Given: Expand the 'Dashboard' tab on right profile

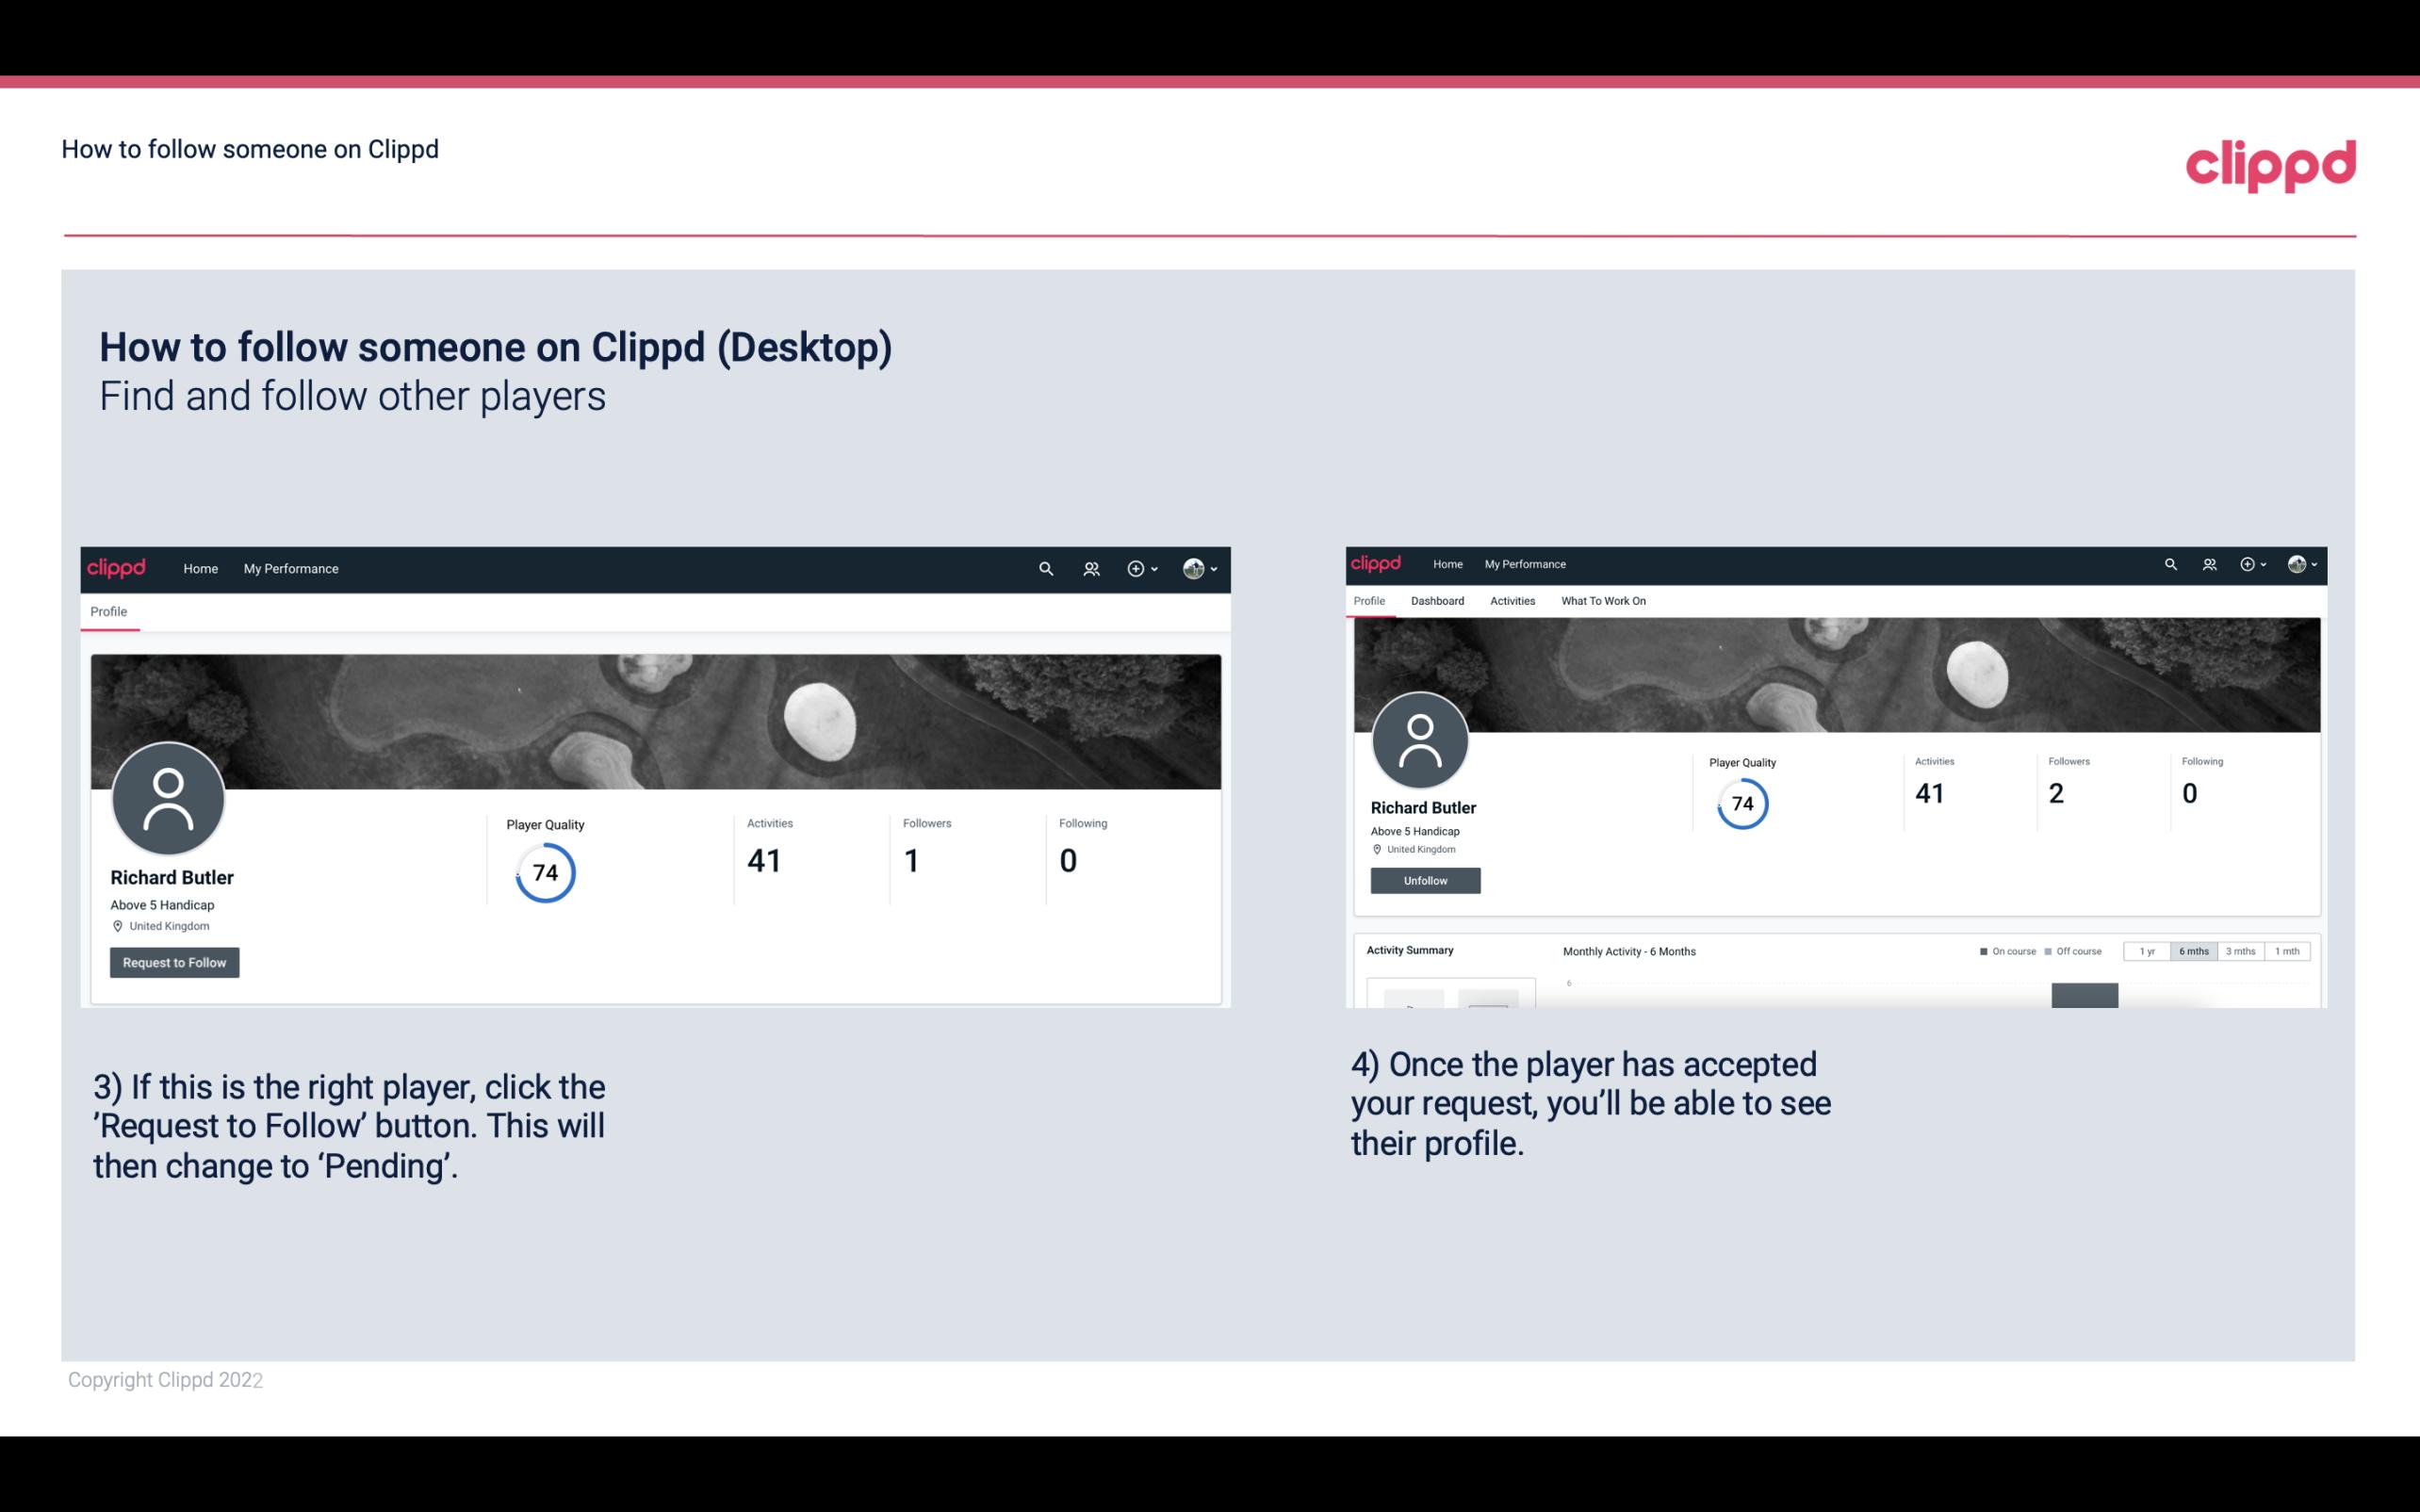Looking at the screenshot, I should click(1435, 599).
